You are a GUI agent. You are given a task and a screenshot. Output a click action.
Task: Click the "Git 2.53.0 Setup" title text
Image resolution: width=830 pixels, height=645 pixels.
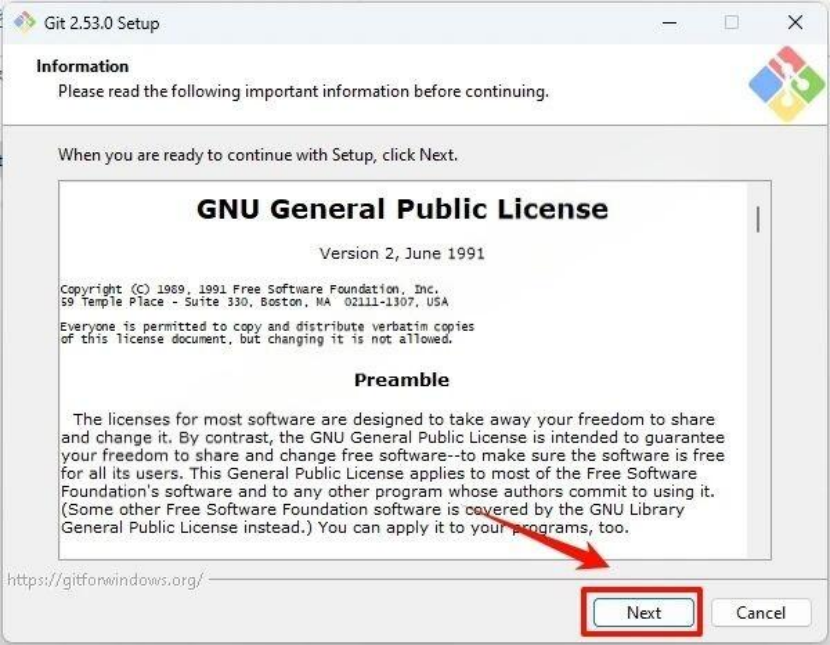pos(102,23)
